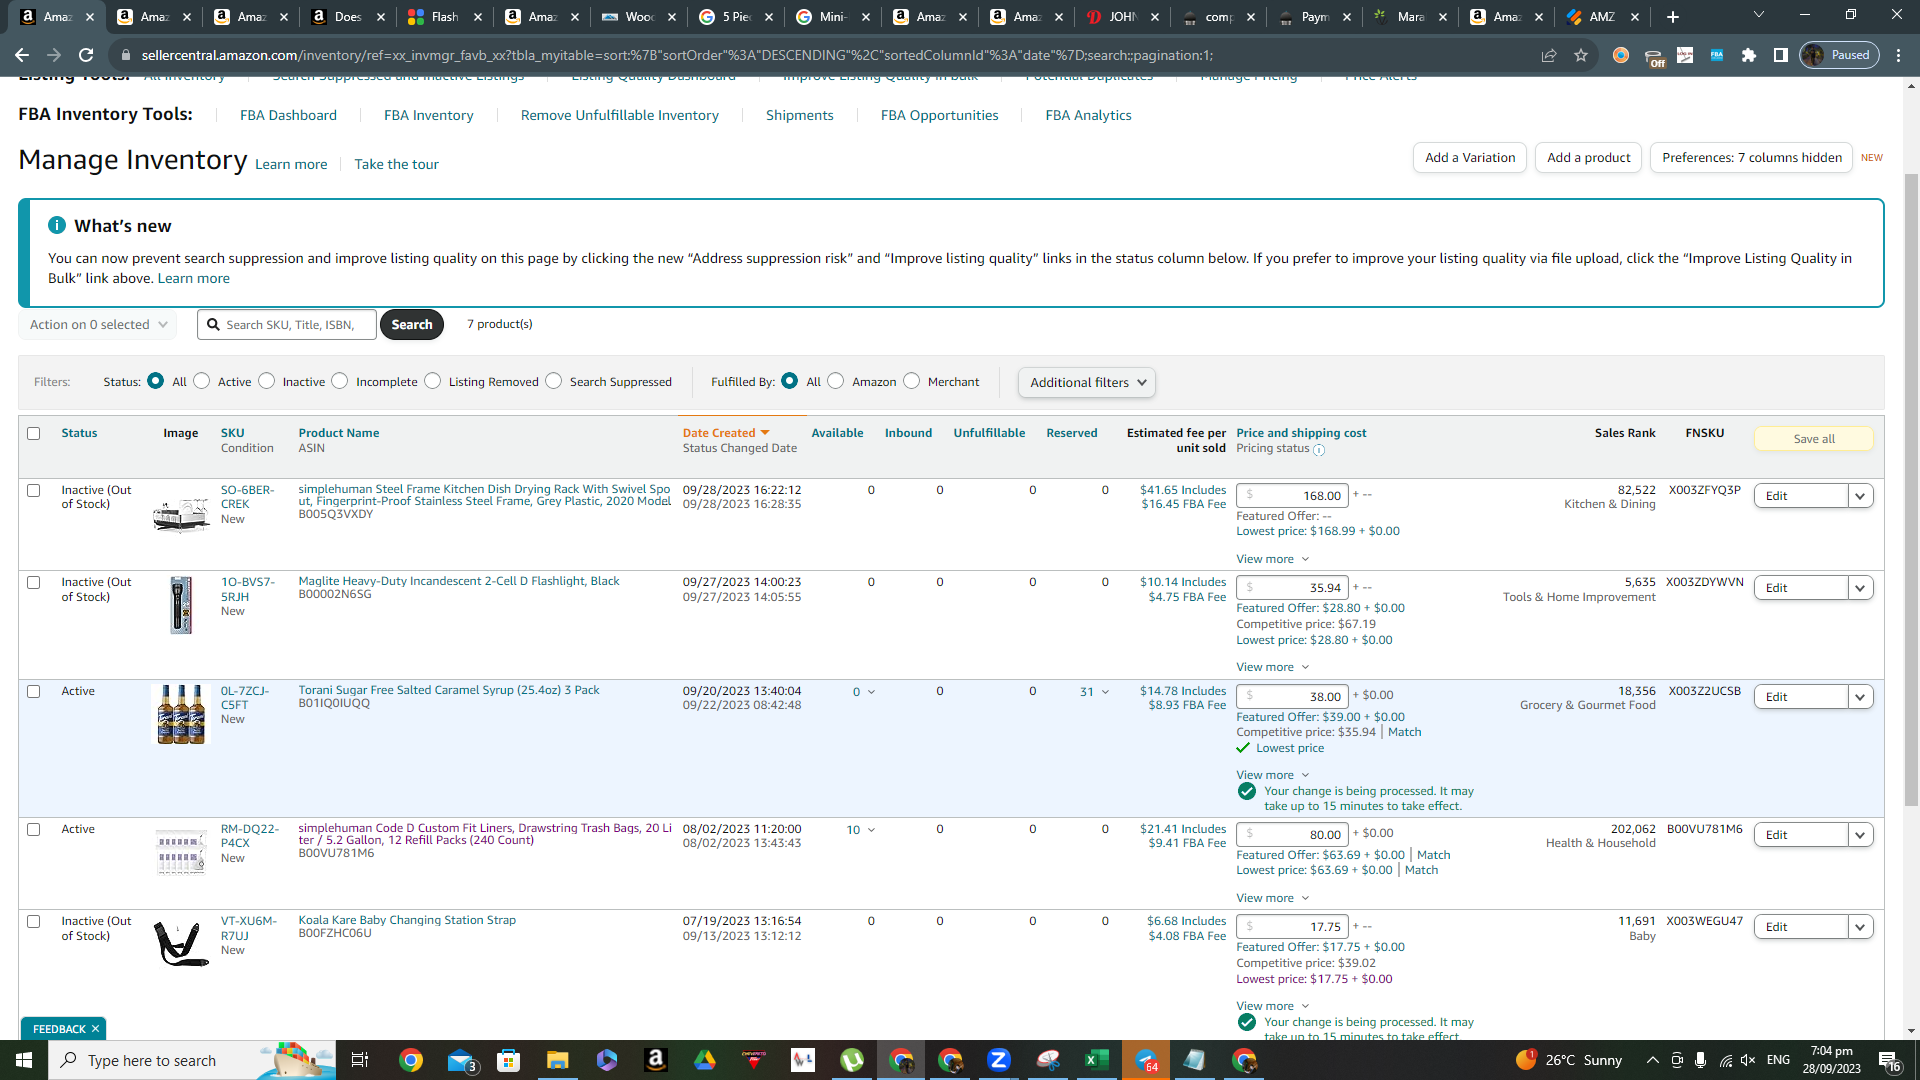Open the FBA Dashboard tab
The height and width of the screenshot is (1080, 1920).
tap(288, 115)
